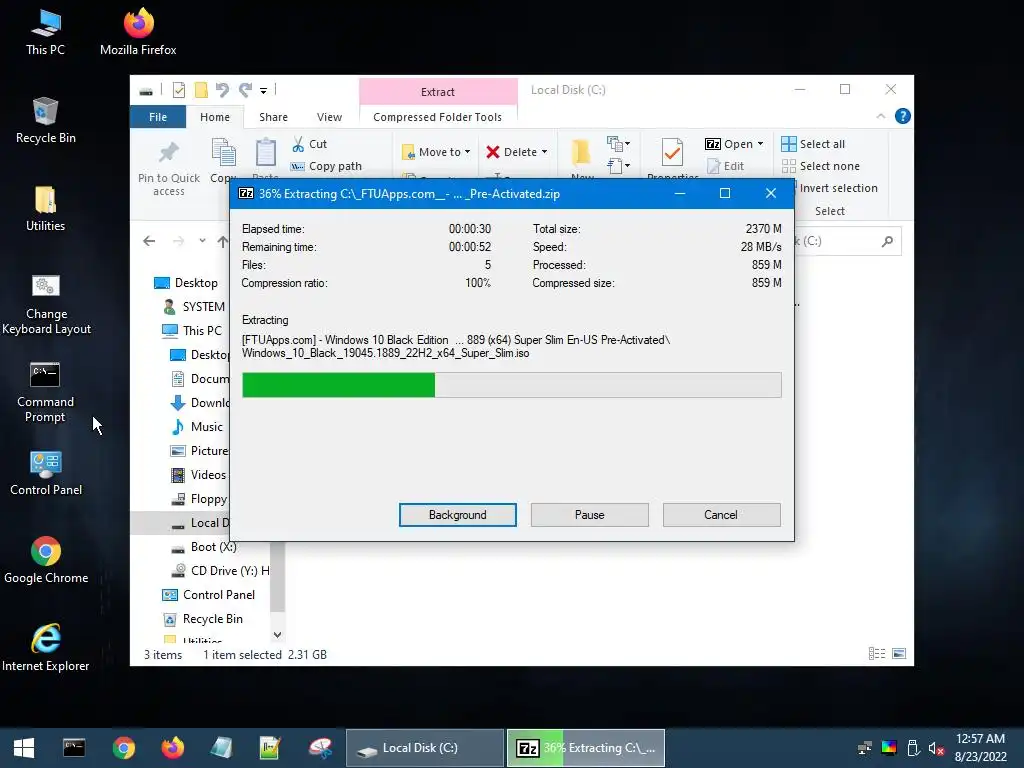
Task: Go back with the Back arrow
Action: click(150, 241)
